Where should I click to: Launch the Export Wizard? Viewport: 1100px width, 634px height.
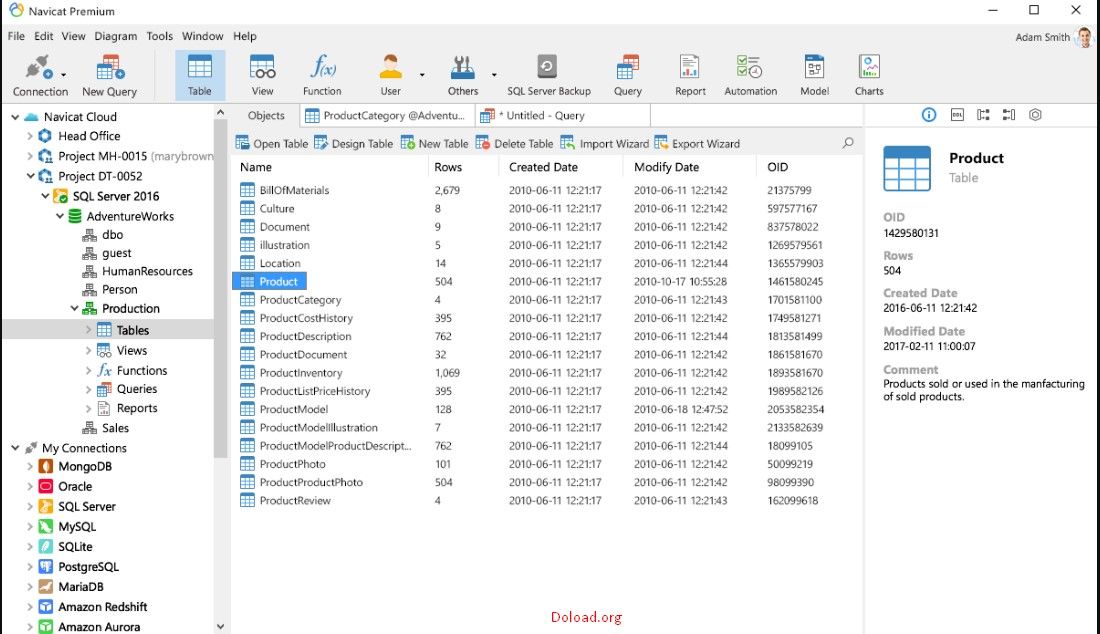click(x=697, y=143)
